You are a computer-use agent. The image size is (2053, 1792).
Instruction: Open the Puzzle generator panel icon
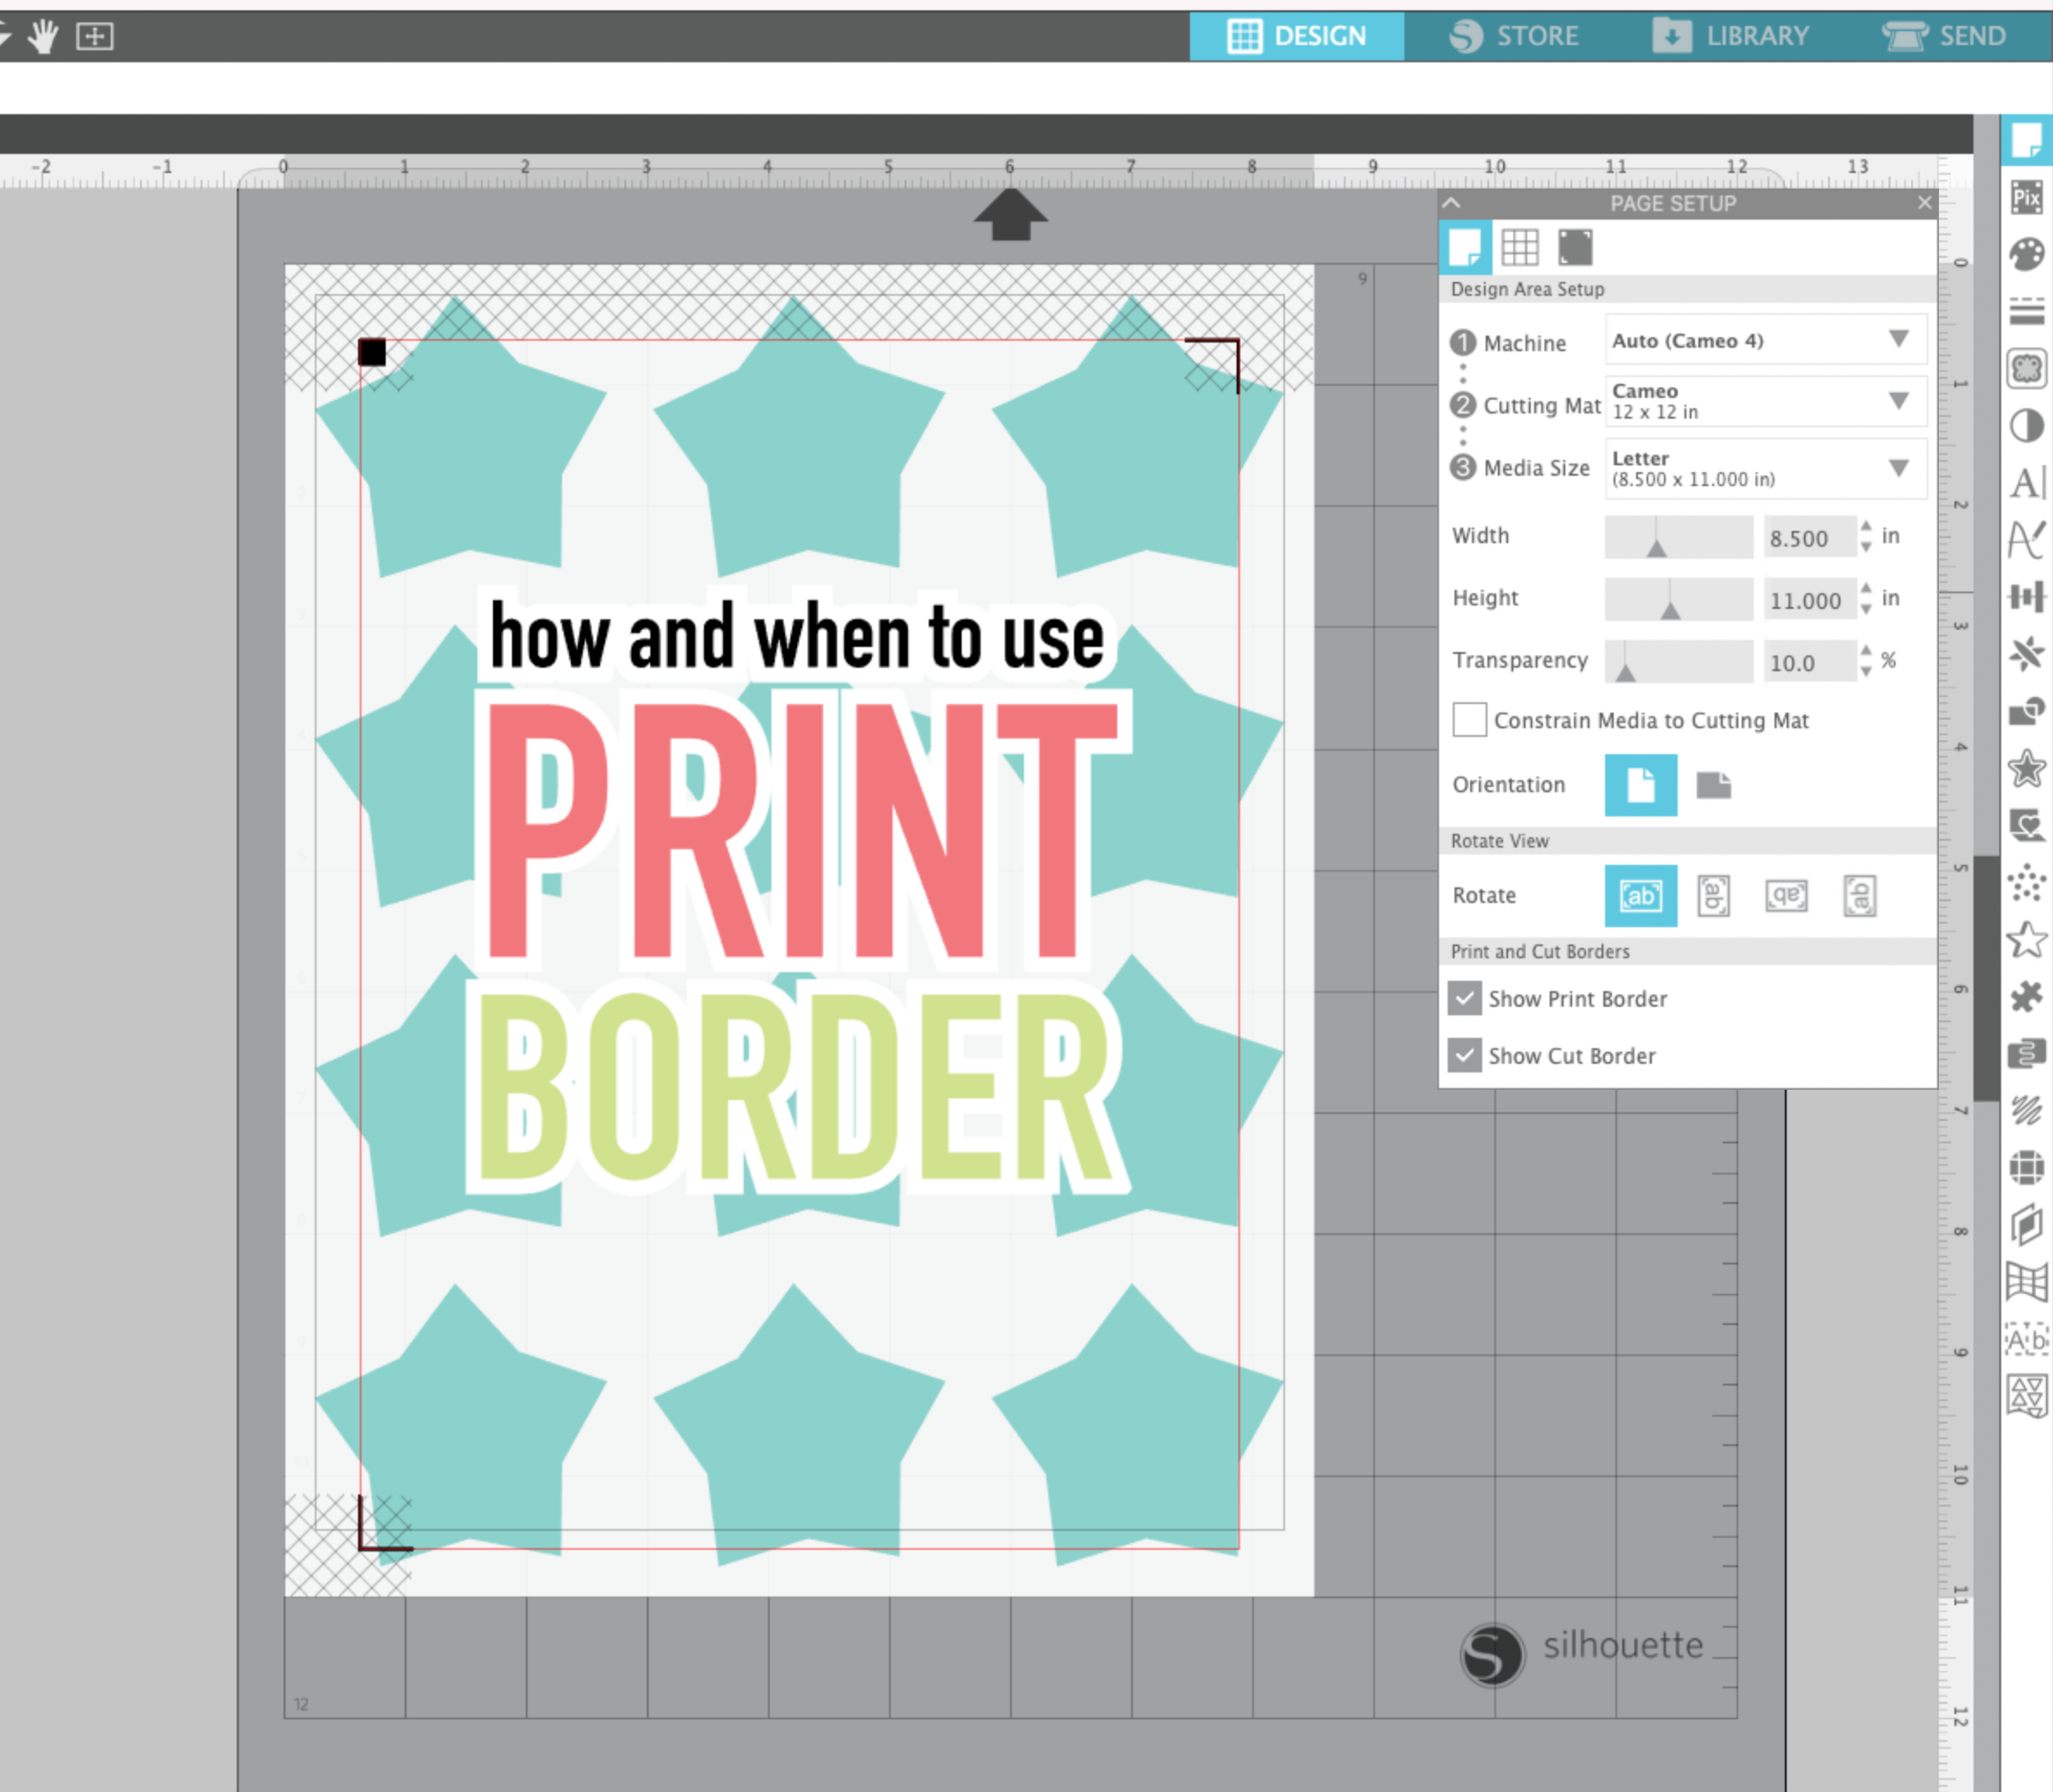coord(2026,997)
